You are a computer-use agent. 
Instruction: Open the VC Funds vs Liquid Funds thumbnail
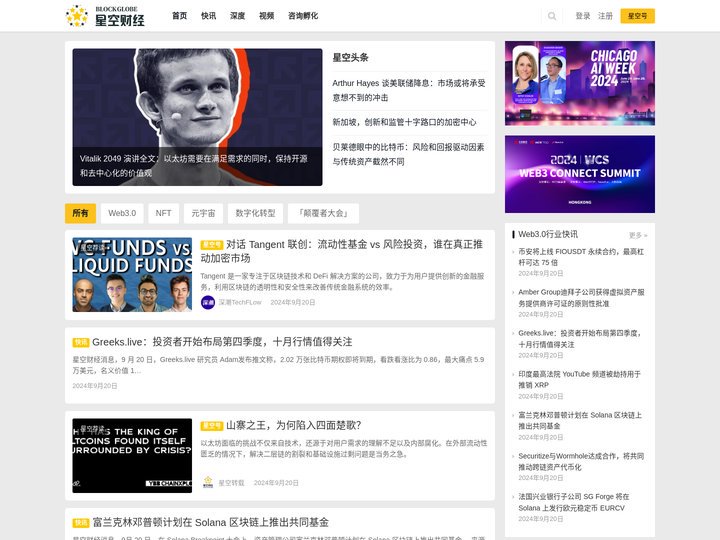tap(132, 275)
